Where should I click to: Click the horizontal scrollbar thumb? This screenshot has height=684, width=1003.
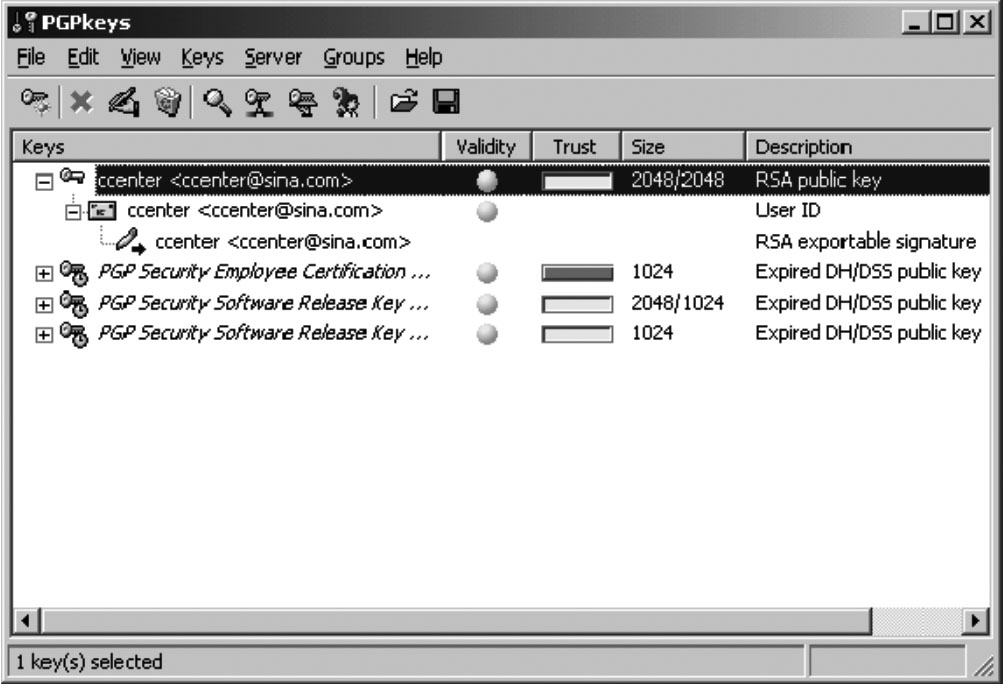click(x=455, y=621)
